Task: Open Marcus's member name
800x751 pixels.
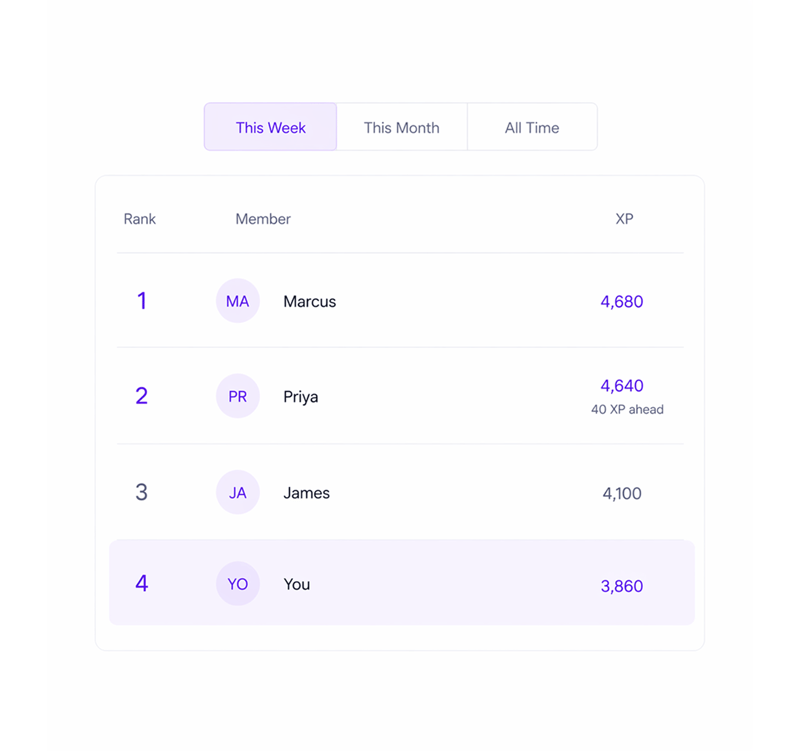Action: click(309, 301)
